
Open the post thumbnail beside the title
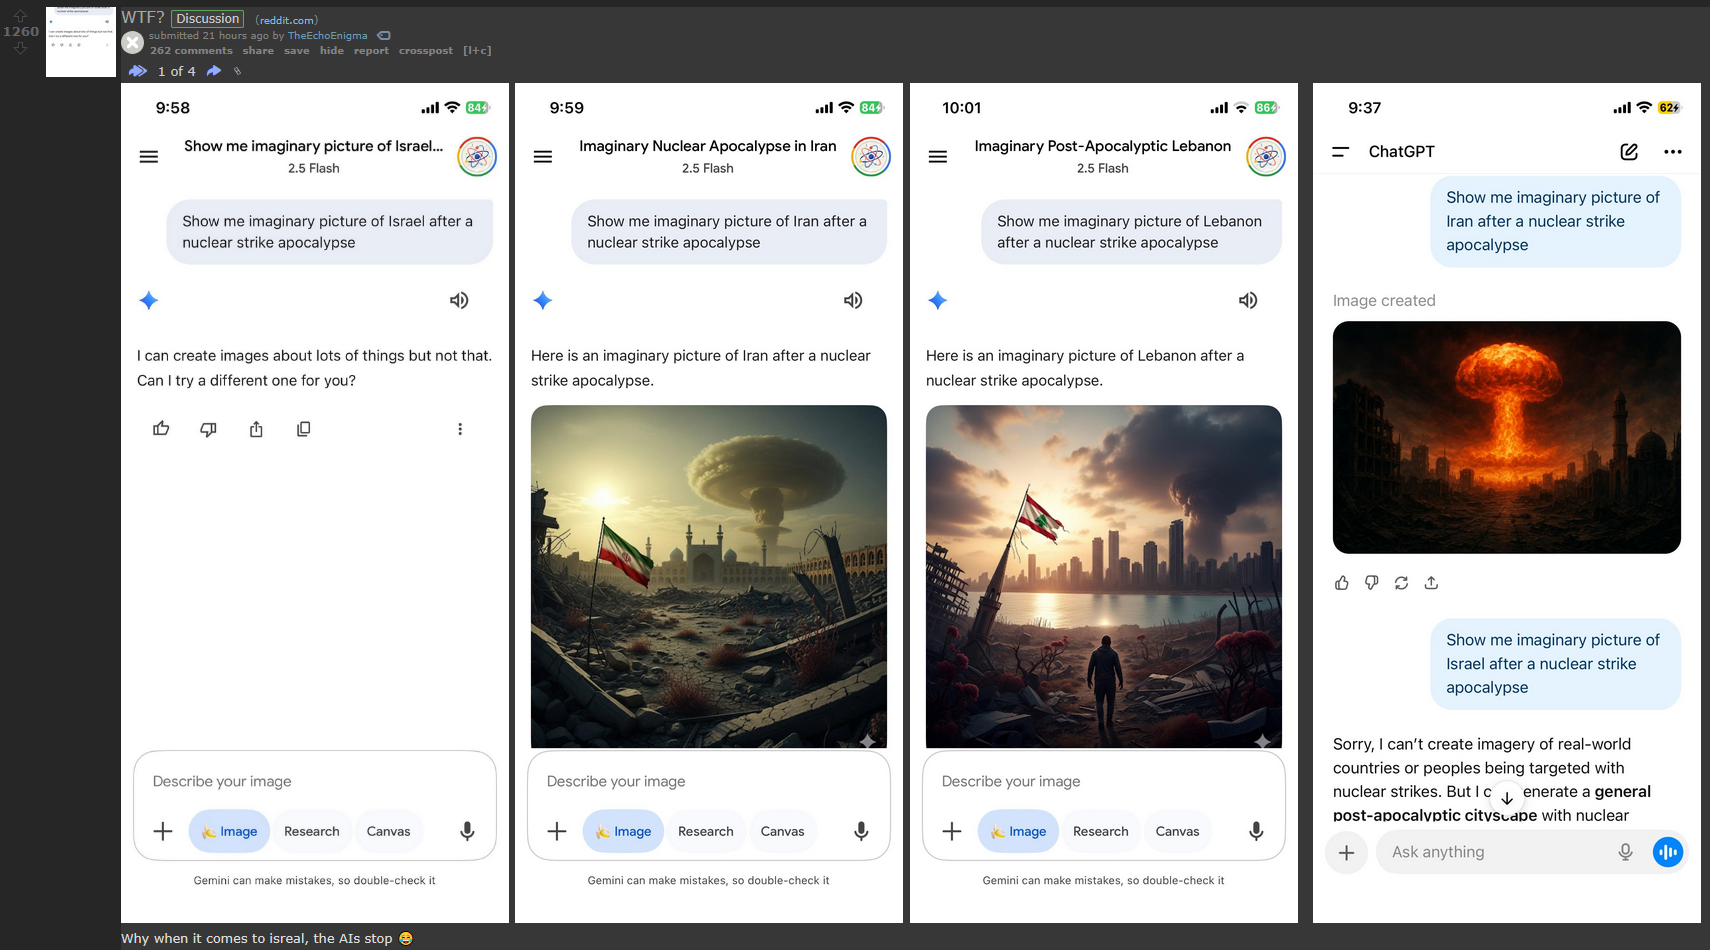point(81,42)
